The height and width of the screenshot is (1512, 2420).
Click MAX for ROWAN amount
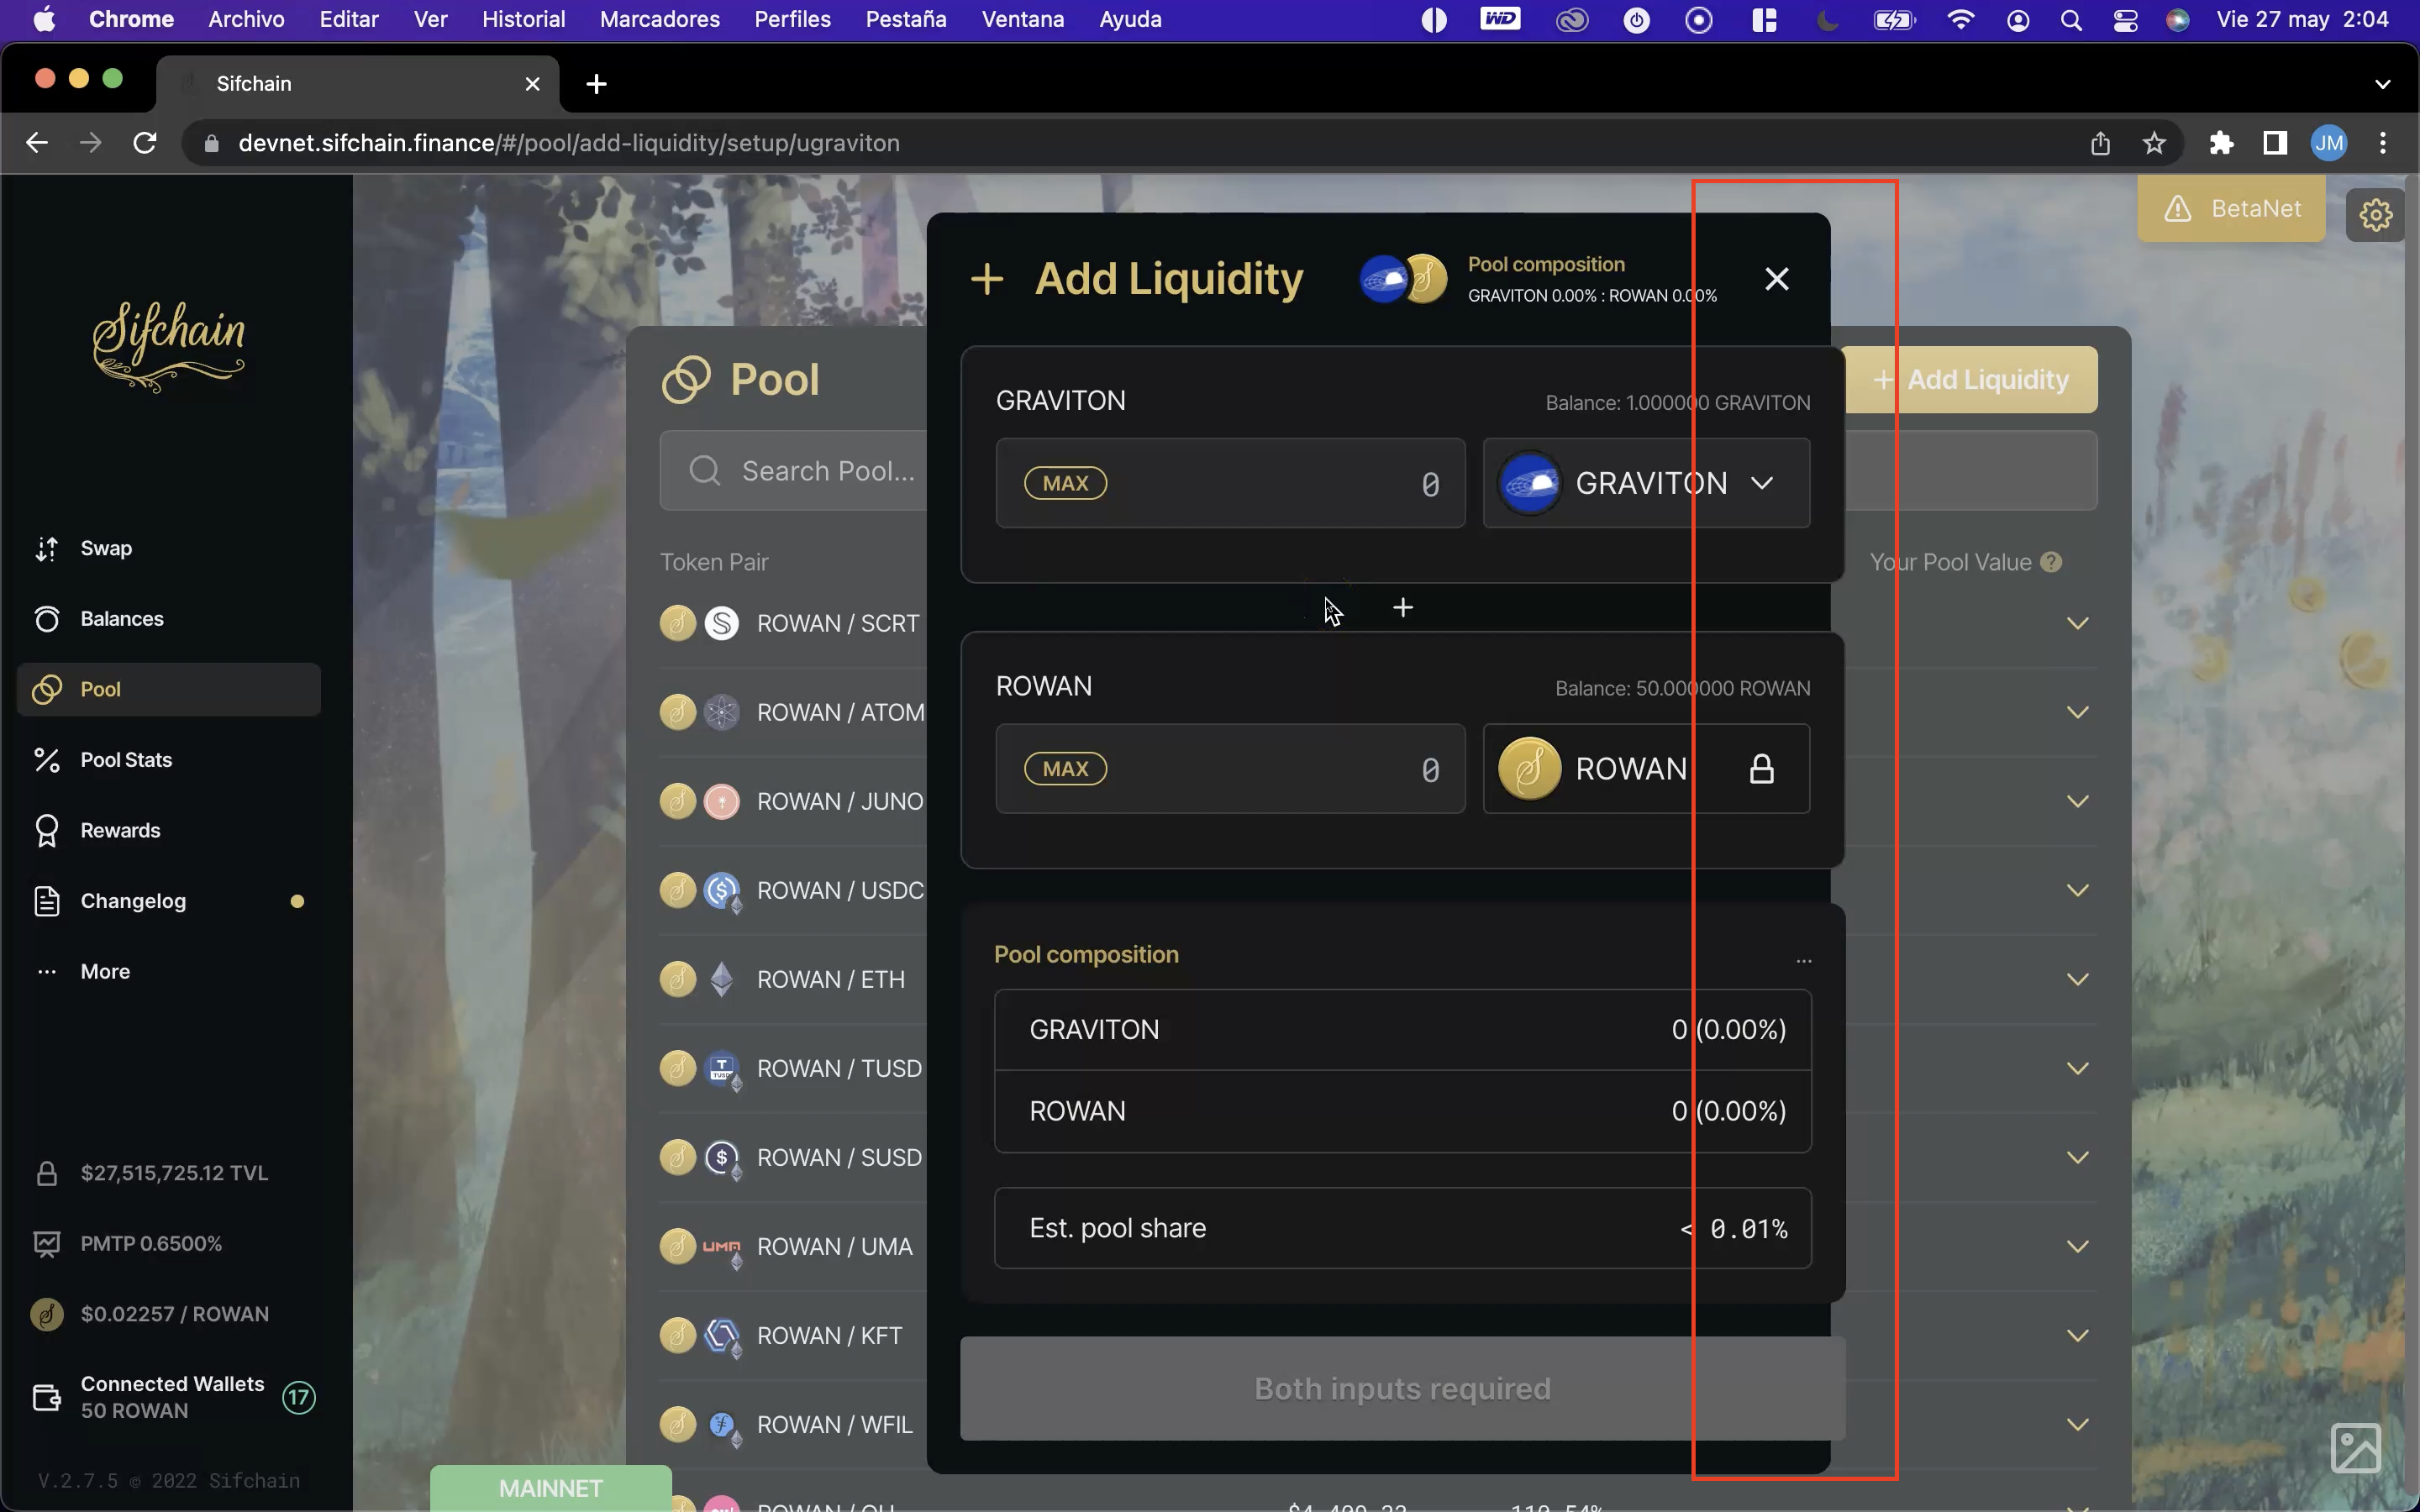point(1065,769)
